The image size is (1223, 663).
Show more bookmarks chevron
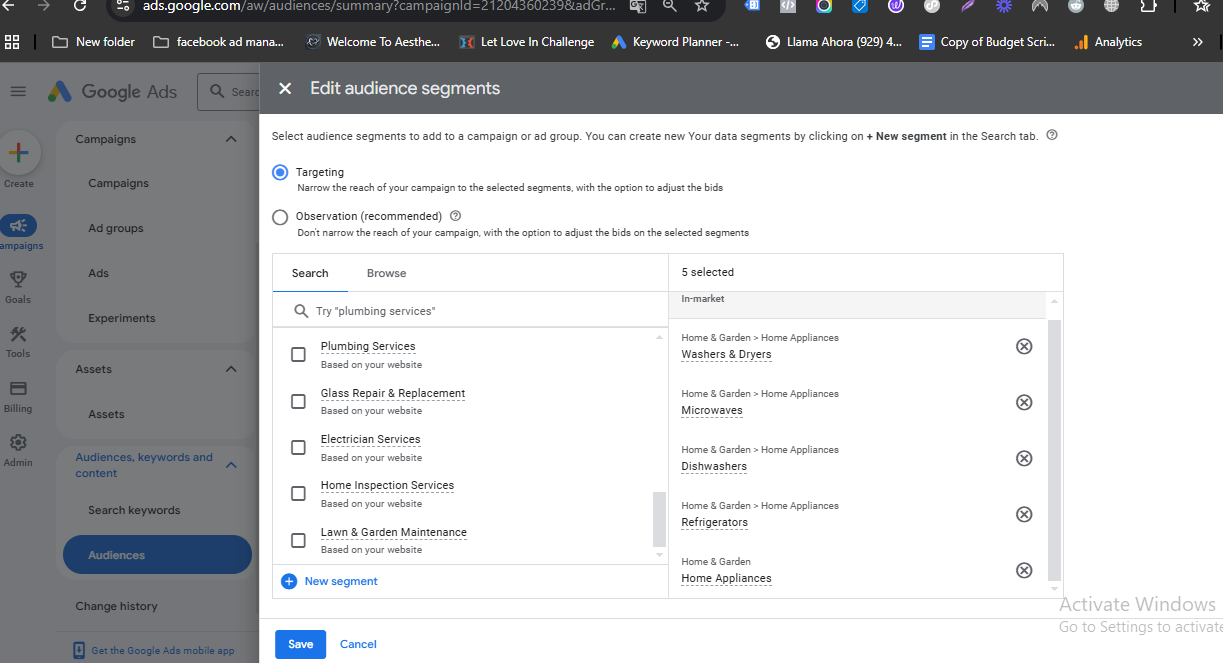coord(1198,42)
